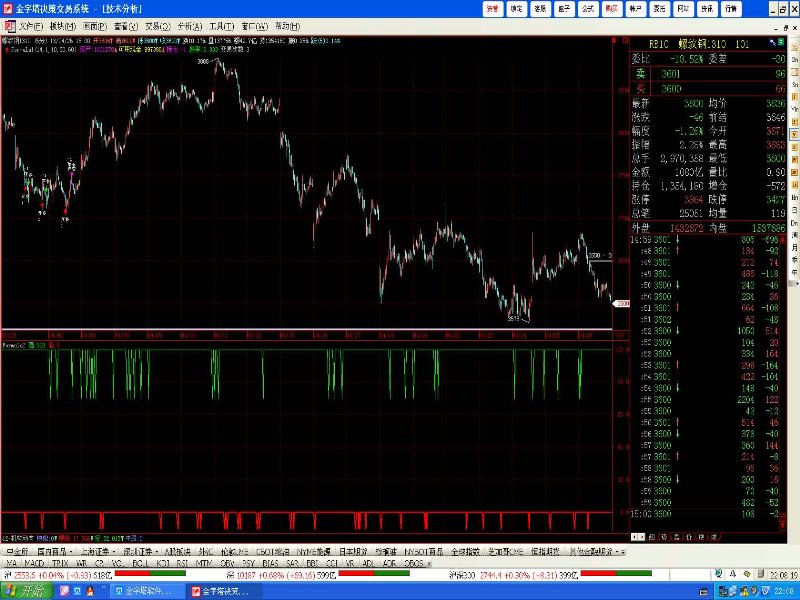Select the MA indicator tab

click(11, 563)
